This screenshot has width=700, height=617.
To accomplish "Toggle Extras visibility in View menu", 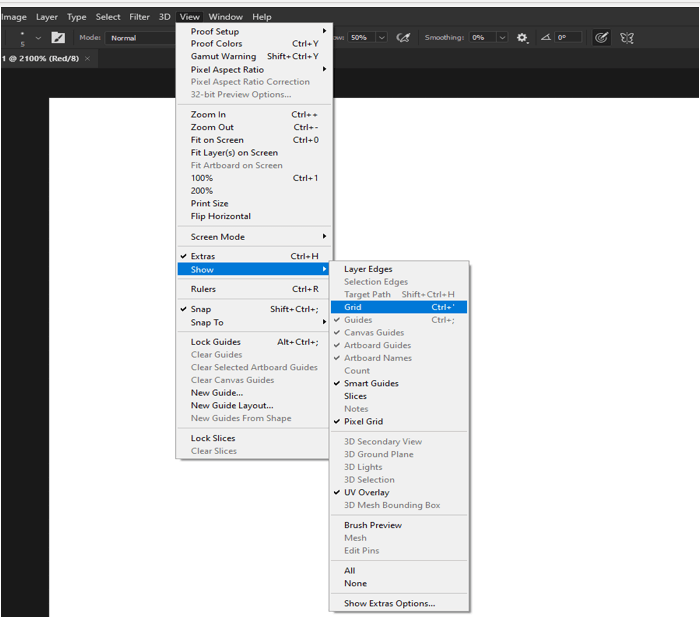I will pos(202,257).
